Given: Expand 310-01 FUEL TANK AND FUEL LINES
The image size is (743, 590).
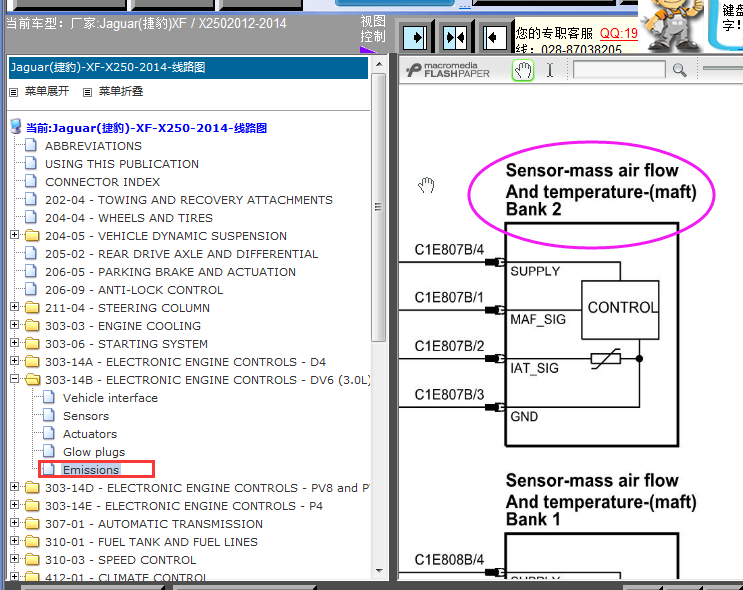Looking at the screenshot, I should coord(15,541).
